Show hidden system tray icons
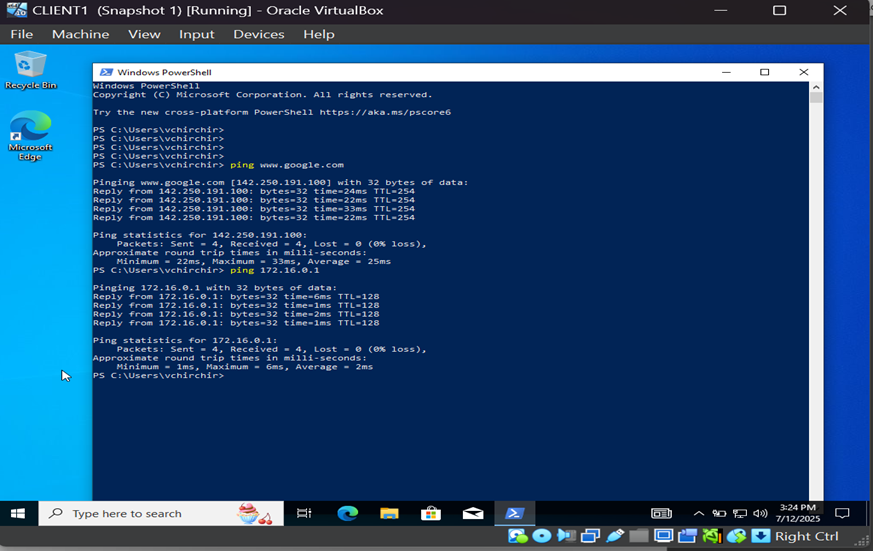The width and height of the screenshot is (873, 551). (x=699, y=513)
